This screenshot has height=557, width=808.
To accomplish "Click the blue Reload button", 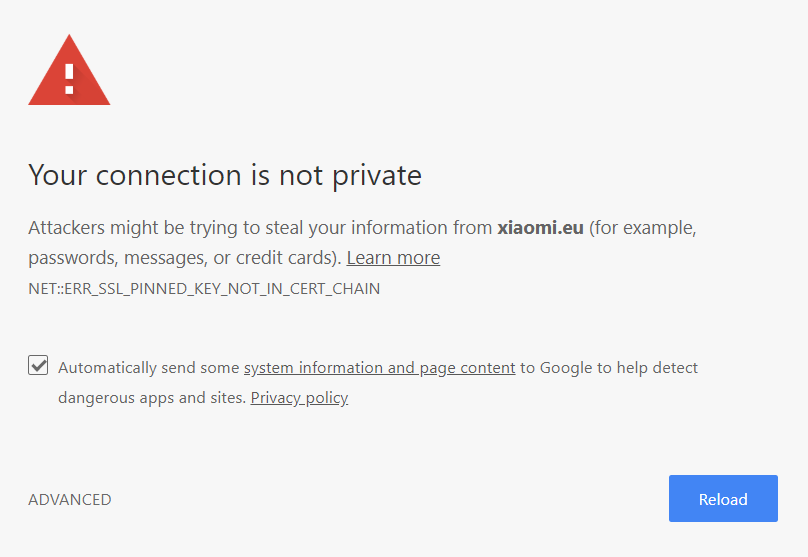I will 723,499.
